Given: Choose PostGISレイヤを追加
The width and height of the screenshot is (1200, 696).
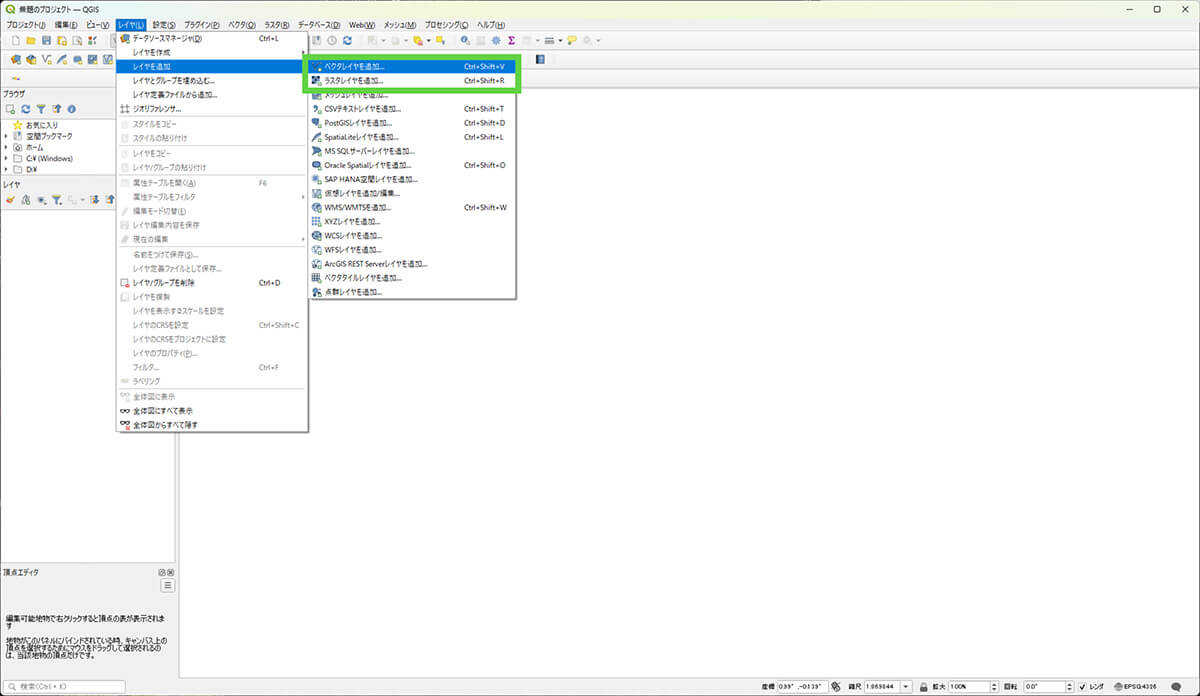Looking at the screenshot, I should tap(410, 122).
